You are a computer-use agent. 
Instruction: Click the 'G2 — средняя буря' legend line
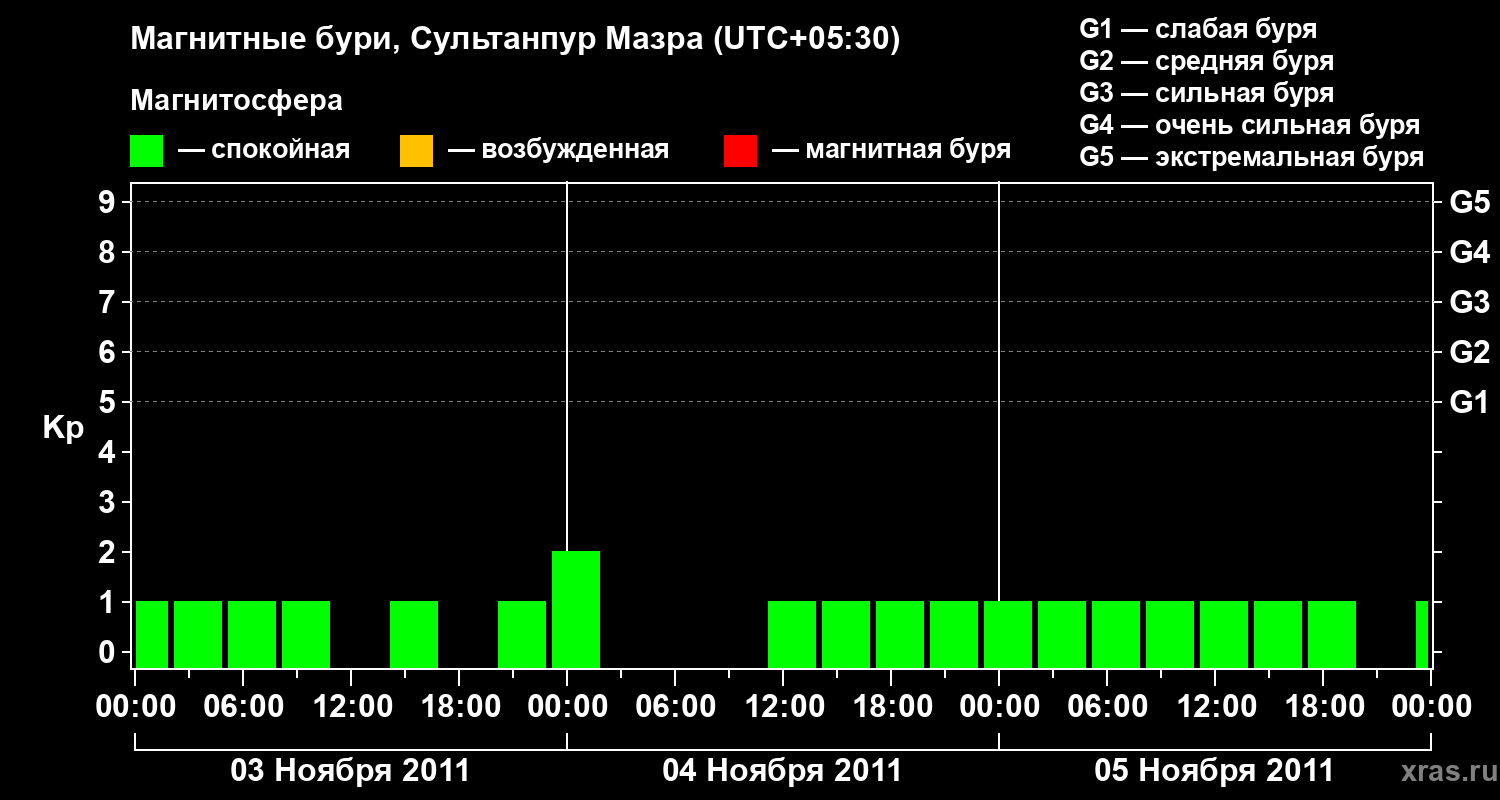pyautogui.click(x=1207, y=61)
